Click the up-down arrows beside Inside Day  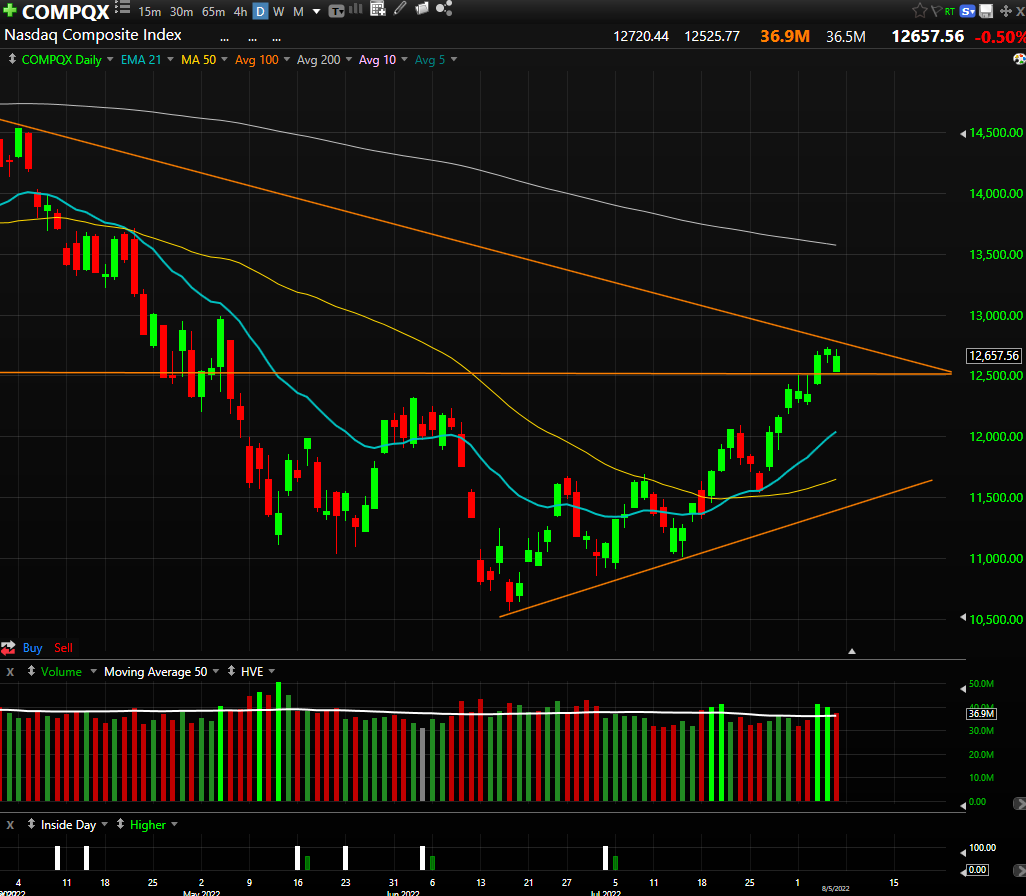[31, 824]
